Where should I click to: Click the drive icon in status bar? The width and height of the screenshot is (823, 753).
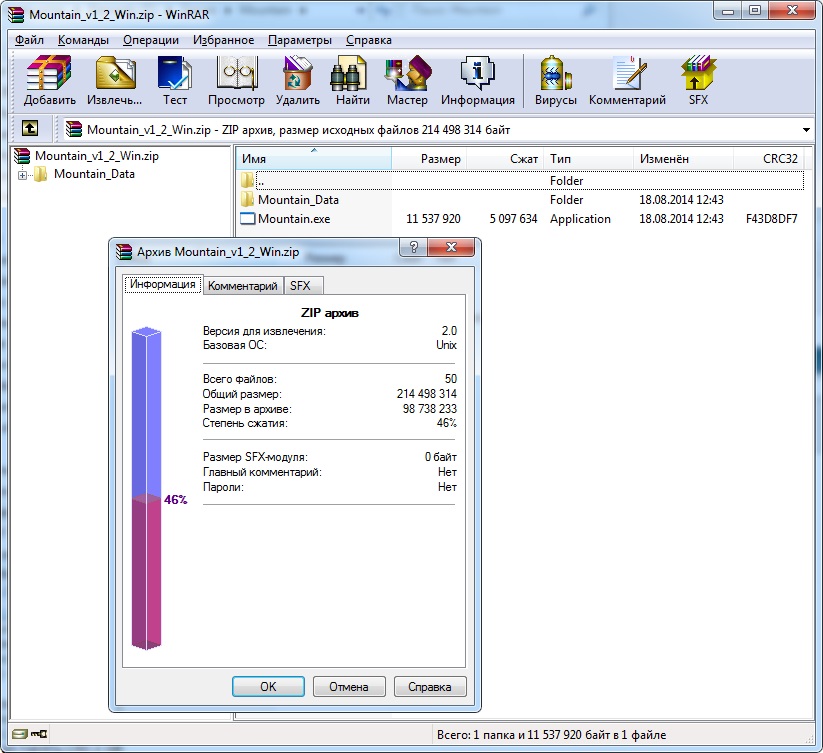pos(19,734)
